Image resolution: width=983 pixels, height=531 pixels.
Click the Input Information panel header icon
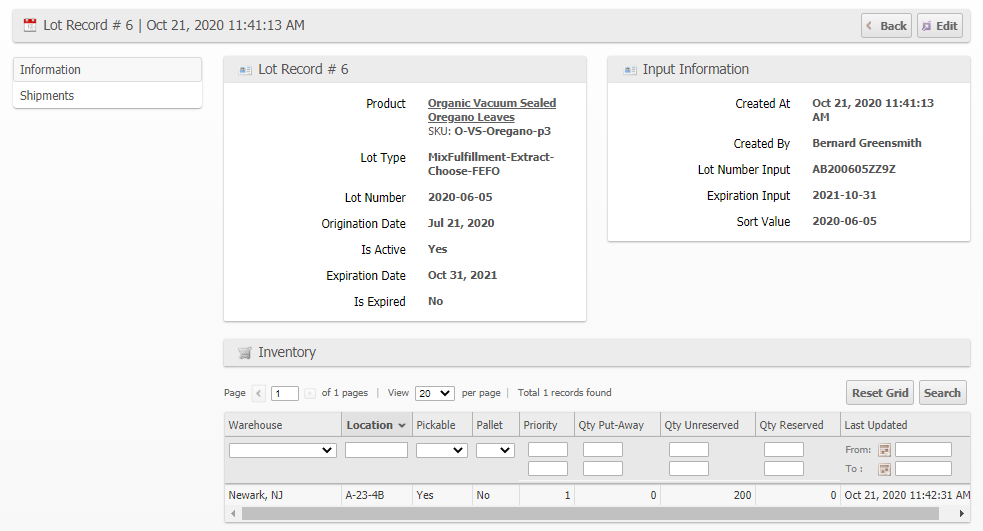point(630,70)
